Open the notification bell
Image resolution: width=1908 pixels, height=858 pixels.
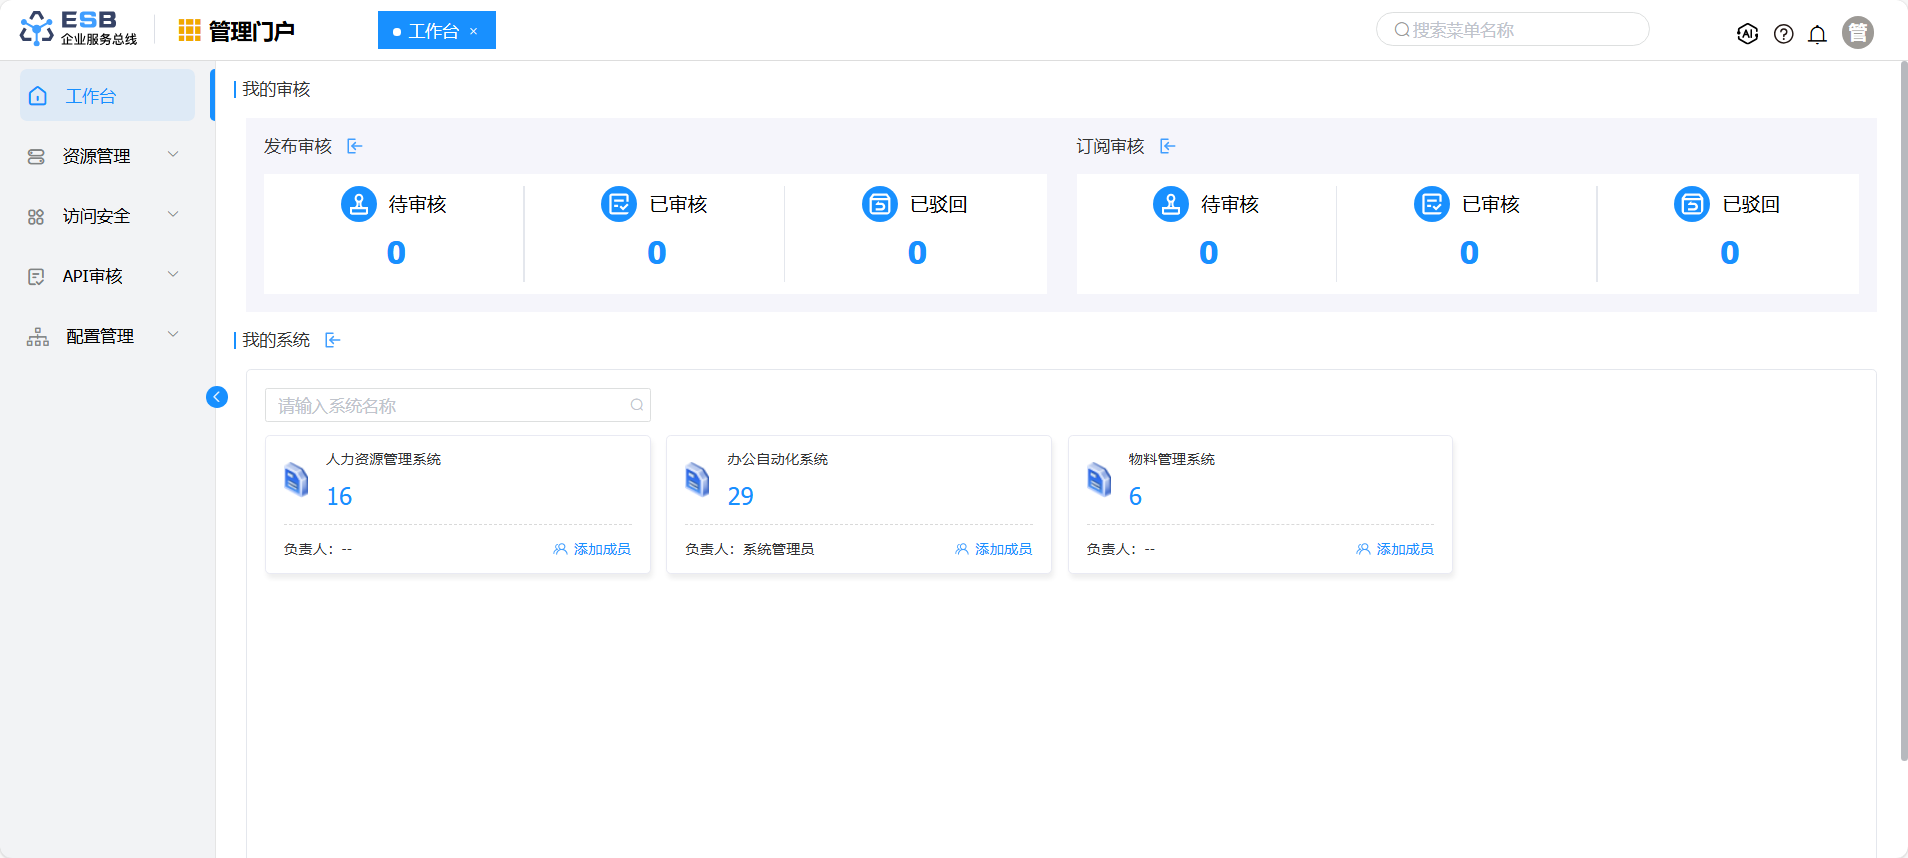tap(1817, 34)
